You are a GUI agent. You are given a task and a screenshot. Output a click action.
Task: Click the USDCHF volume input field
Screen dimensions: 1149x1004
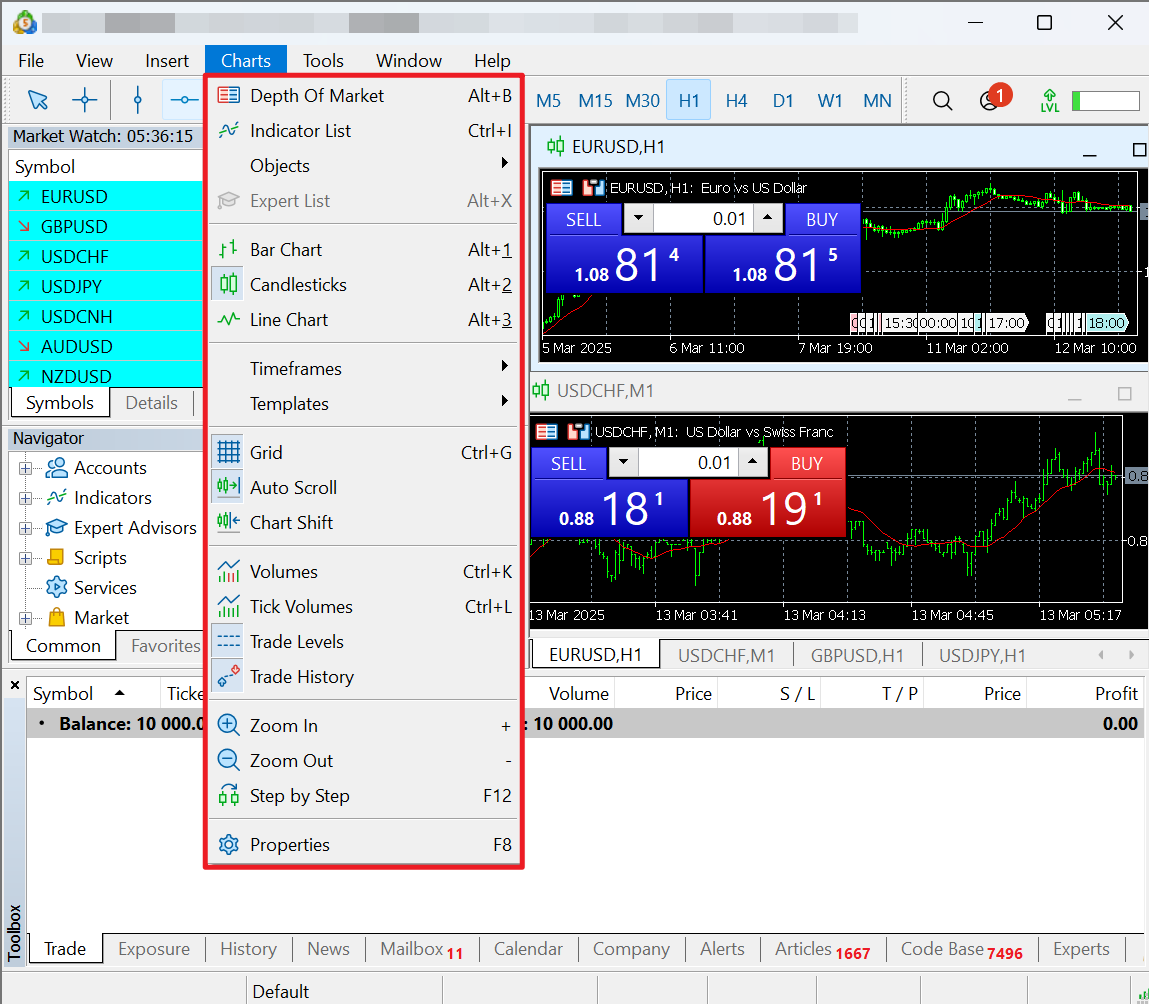[x=688, y=463]
